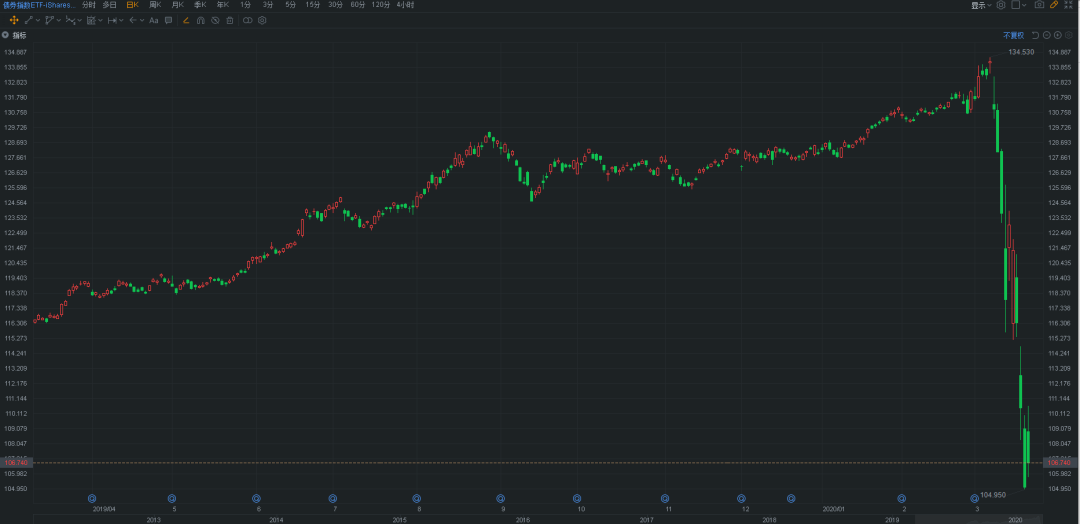Toggle the 指标 indicator collapse button

point(6,34)
